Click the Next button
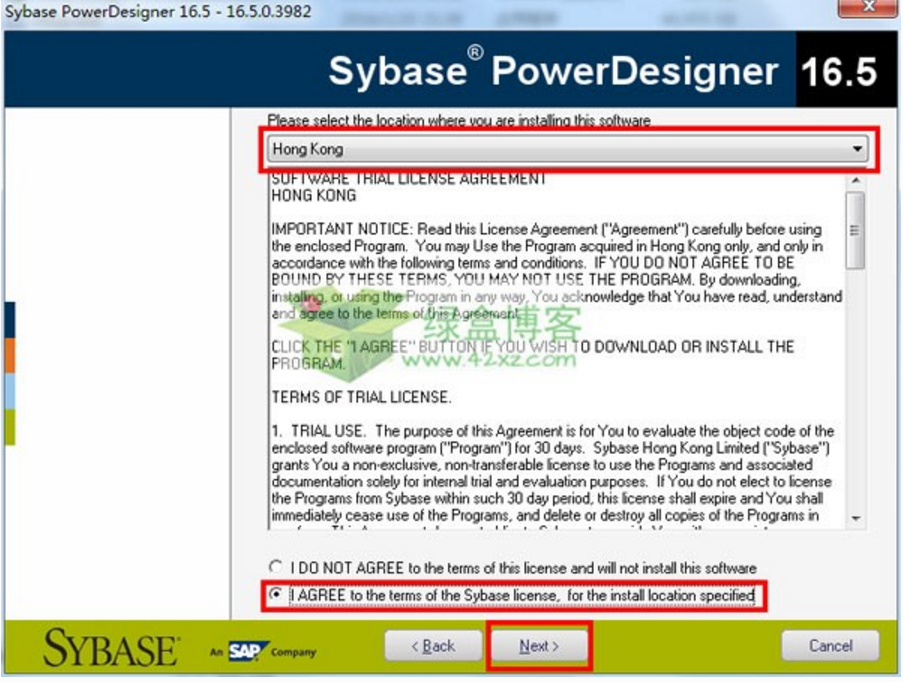The height and width of the screenshot is (682, 903). click(x=539, y=646)
